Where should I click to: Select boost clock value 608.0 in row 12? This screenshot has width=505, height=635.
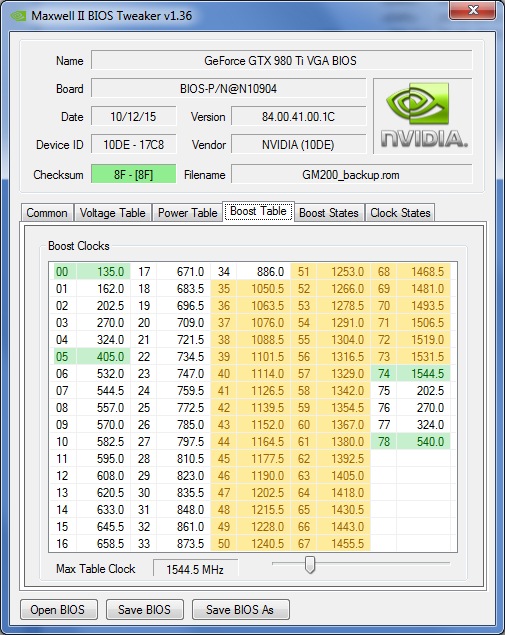pyautogui.click(x=103, y=476)
